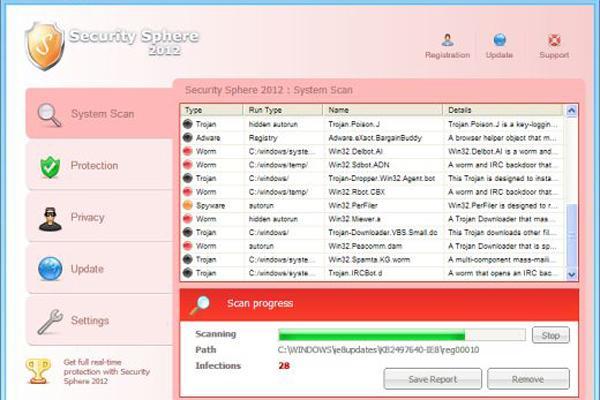Screen dimensions: 600x400
Task: Click the Settings wrench icon
Action: 50,322
